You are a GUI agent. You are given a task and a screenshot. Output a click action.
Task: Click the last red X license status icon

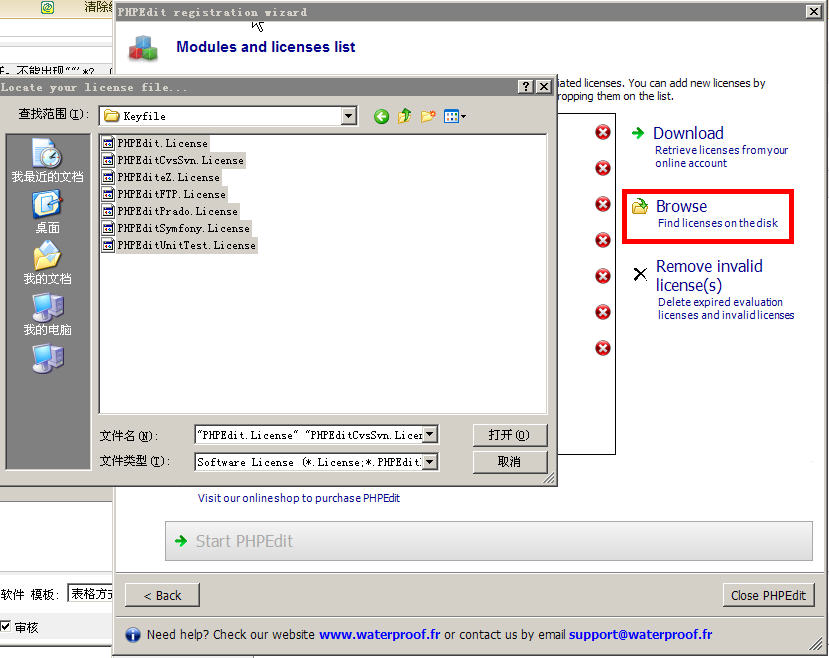[603, 348]
